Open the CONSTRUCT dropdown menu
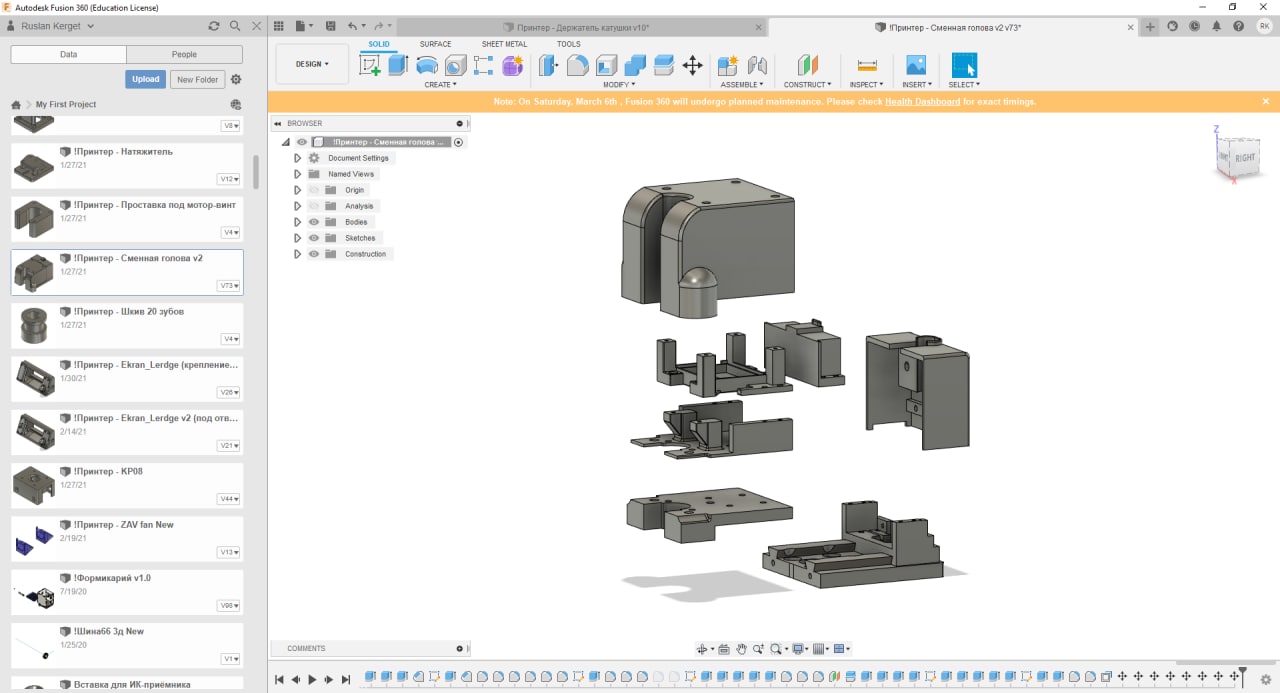1280x693 pixels. pos(808,85)
